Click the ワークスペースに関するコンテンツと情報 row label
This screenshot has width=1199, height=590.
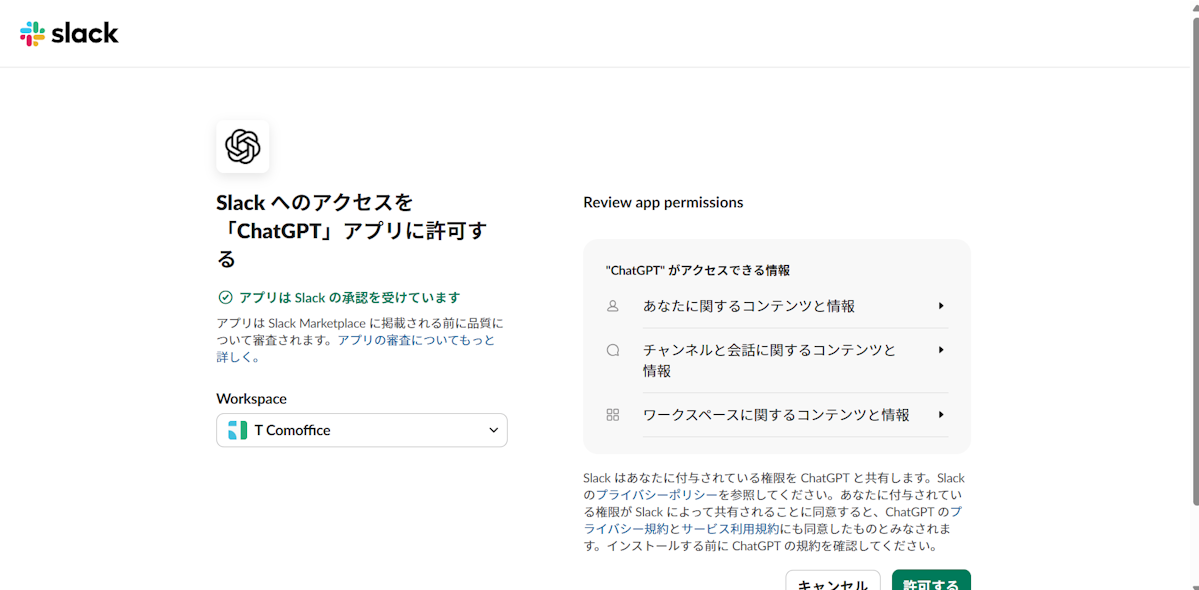coord(776,415)
